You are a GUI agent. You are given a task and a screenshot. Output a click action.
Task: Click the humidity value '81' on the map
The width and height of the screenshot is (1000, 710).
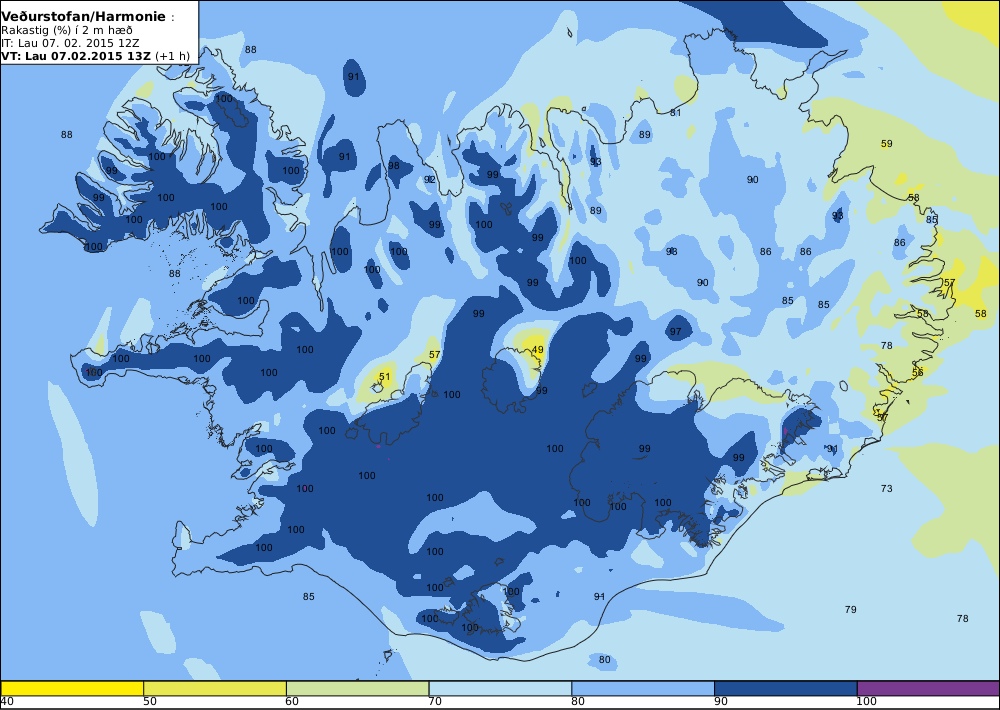click(675, 113)
